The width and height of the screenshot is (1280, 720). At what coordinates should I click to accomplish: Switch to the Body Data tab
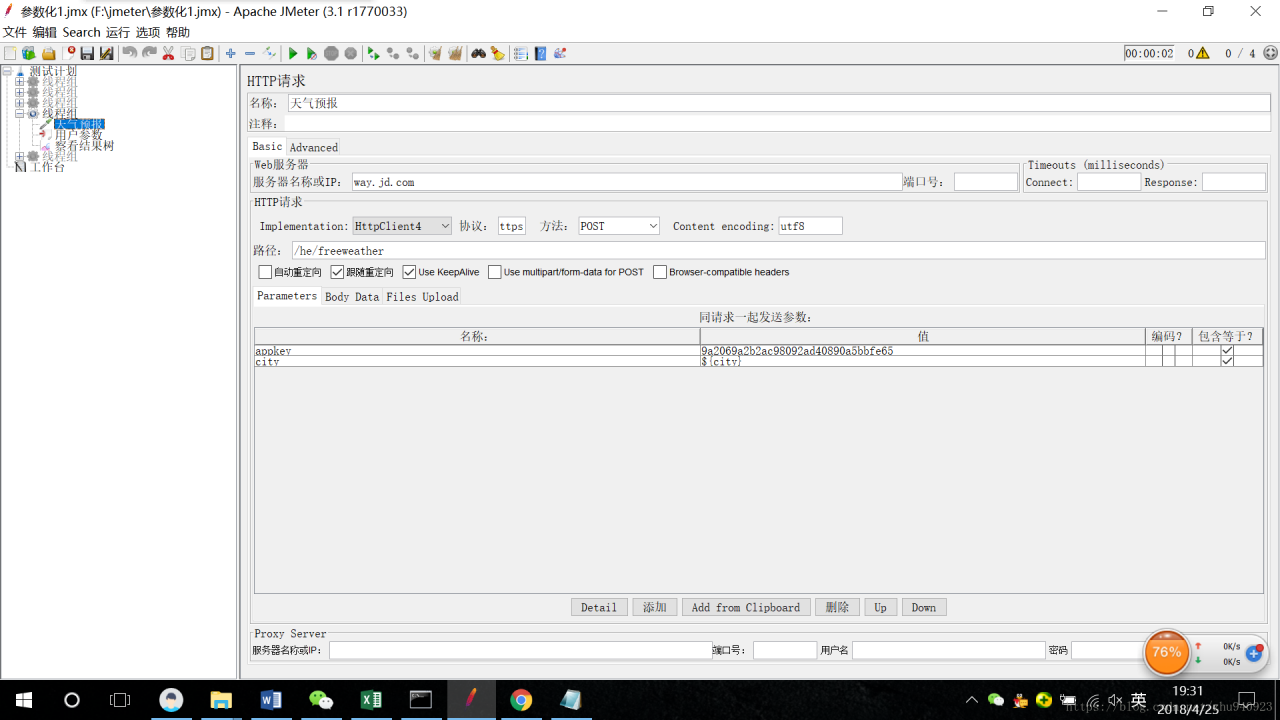pyautogui.click(x=352, y=297)
